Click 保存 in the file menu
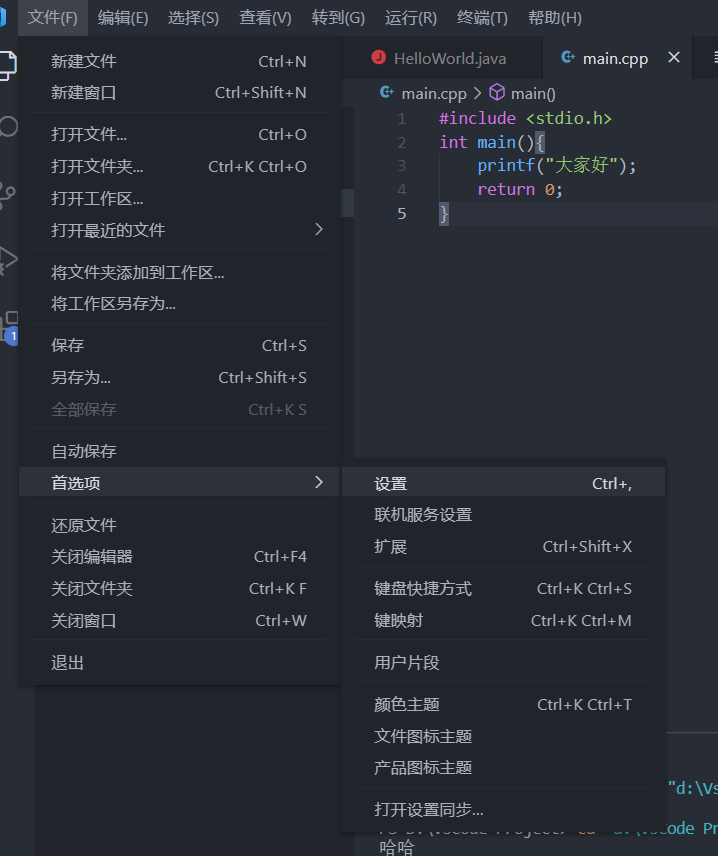 tap(180, 346)
